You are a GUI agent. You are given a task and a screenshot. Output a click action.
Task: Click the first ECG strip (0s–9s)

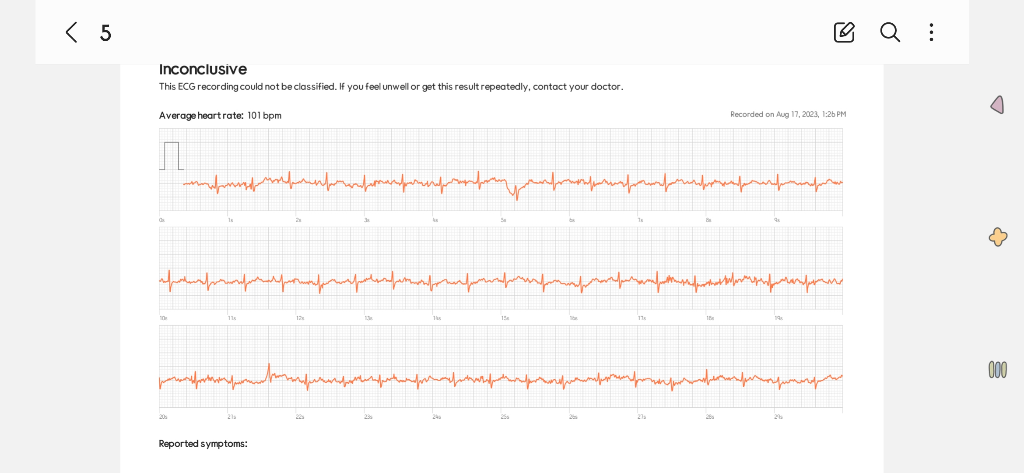coord(500,170)
